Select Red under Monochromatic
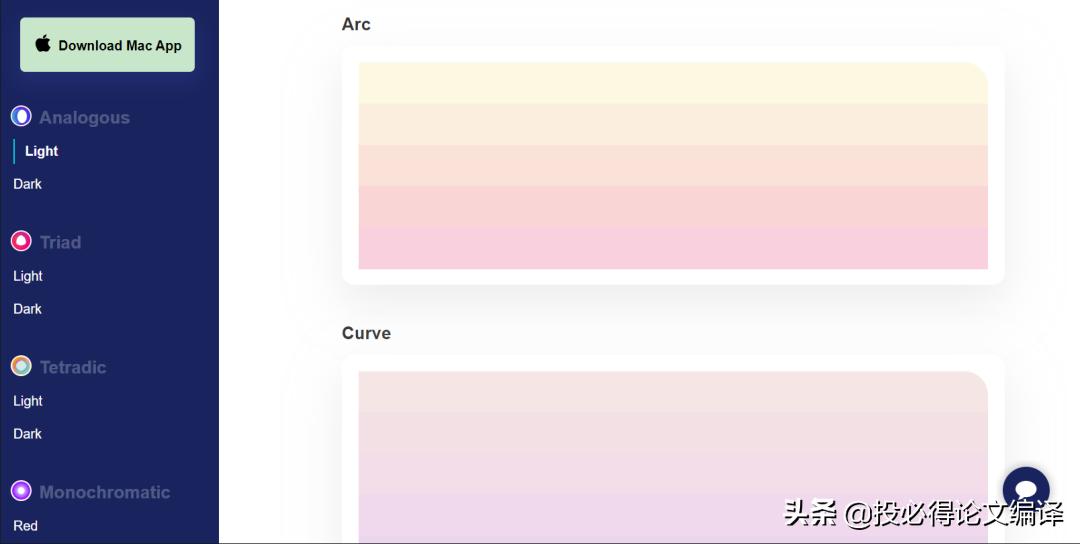 [x=26, y=526]
